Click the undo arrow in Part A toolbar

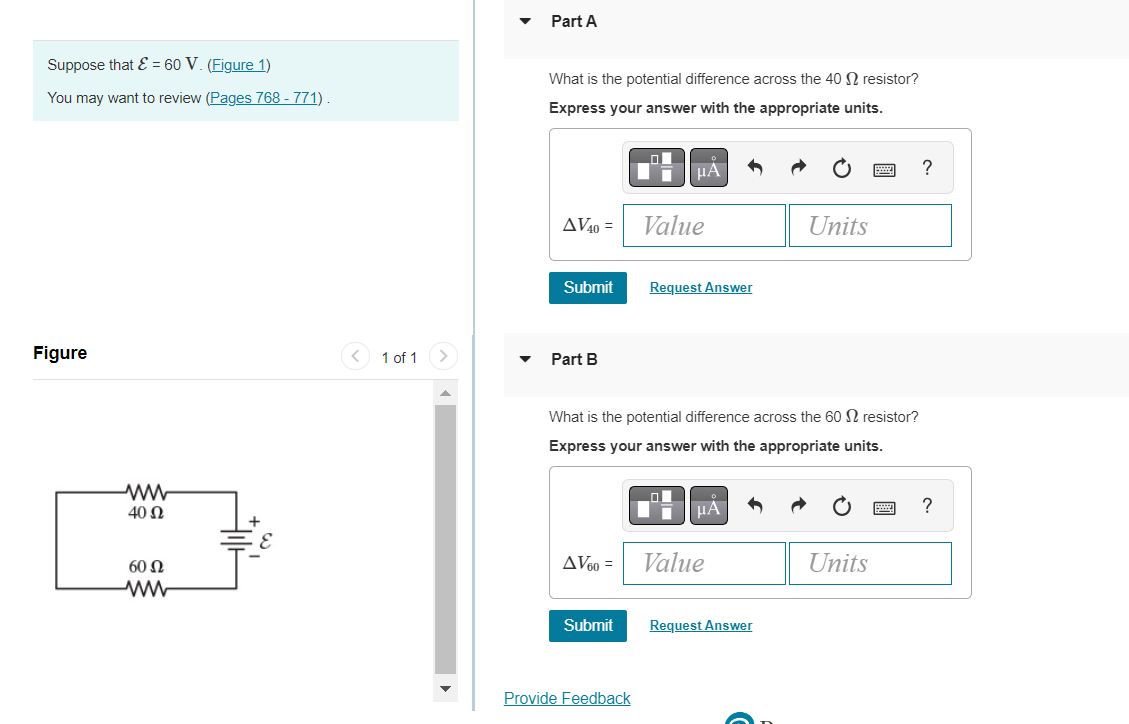(x=754, y=168)
